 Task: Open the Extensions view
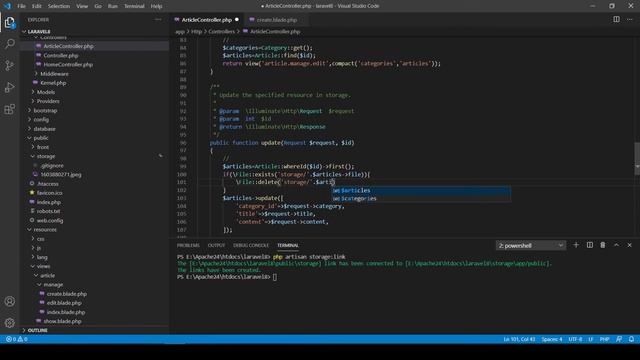10,109
